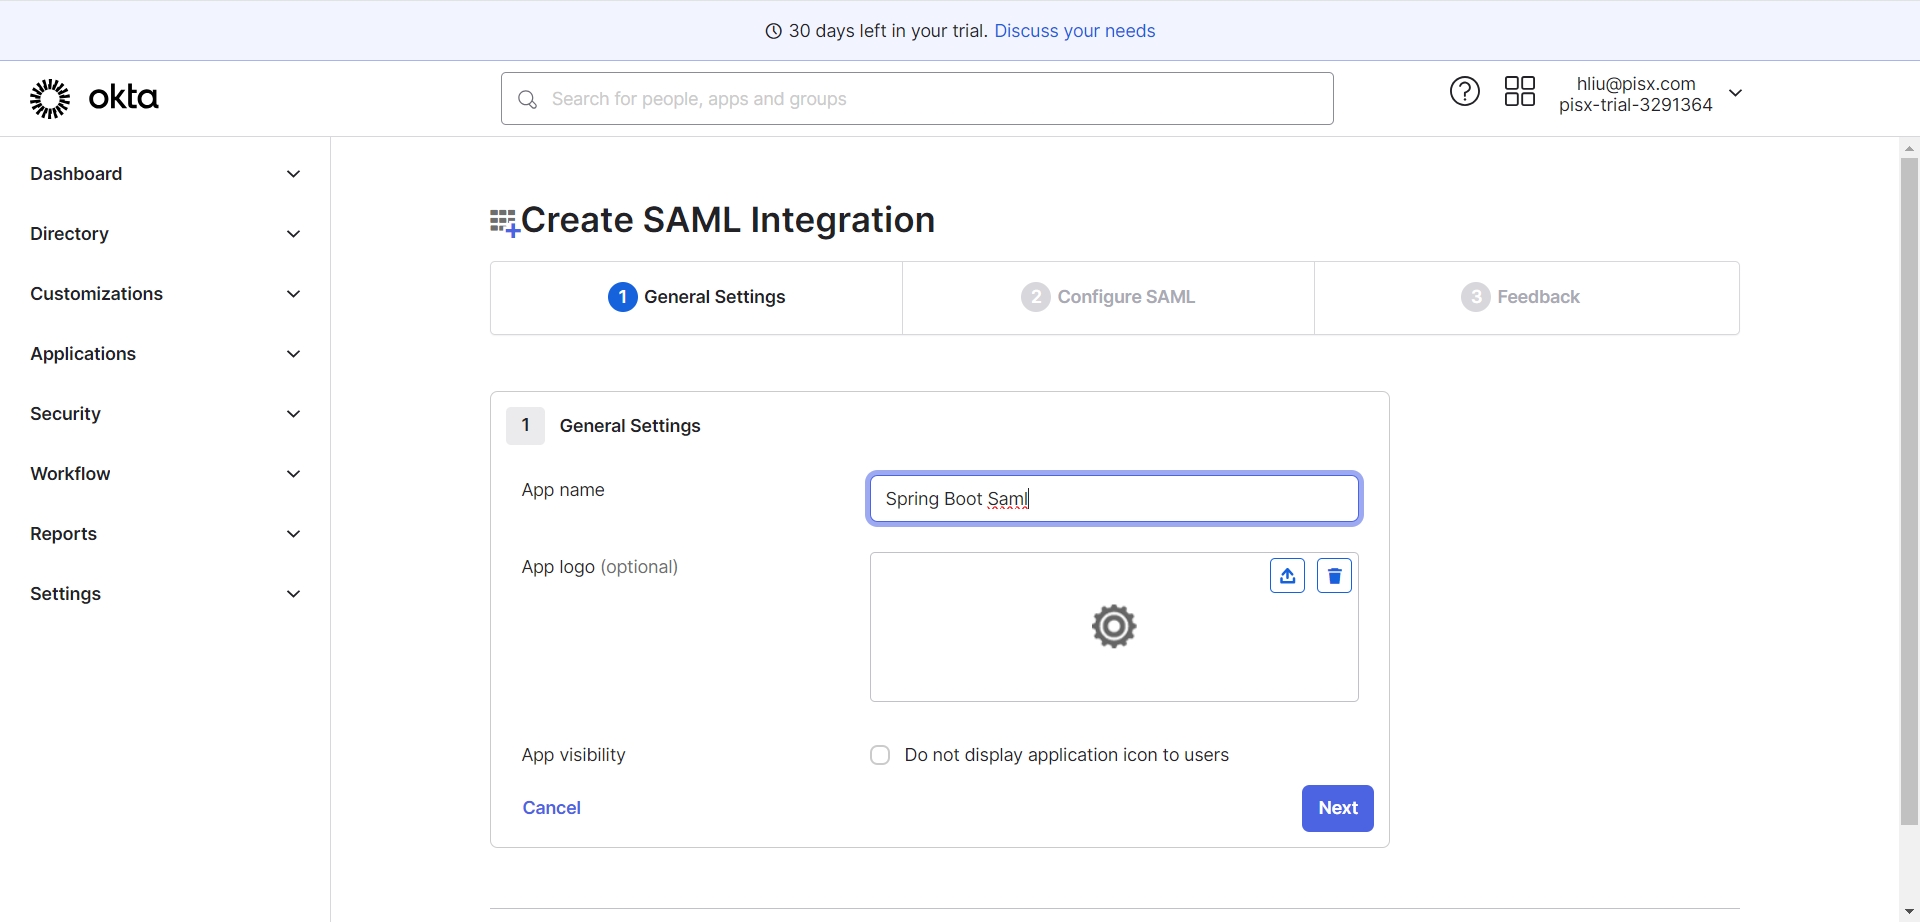Click the Cancel link
Image resolution: width=1920 pixels, height=922 pixels.
tap(551, 808)
